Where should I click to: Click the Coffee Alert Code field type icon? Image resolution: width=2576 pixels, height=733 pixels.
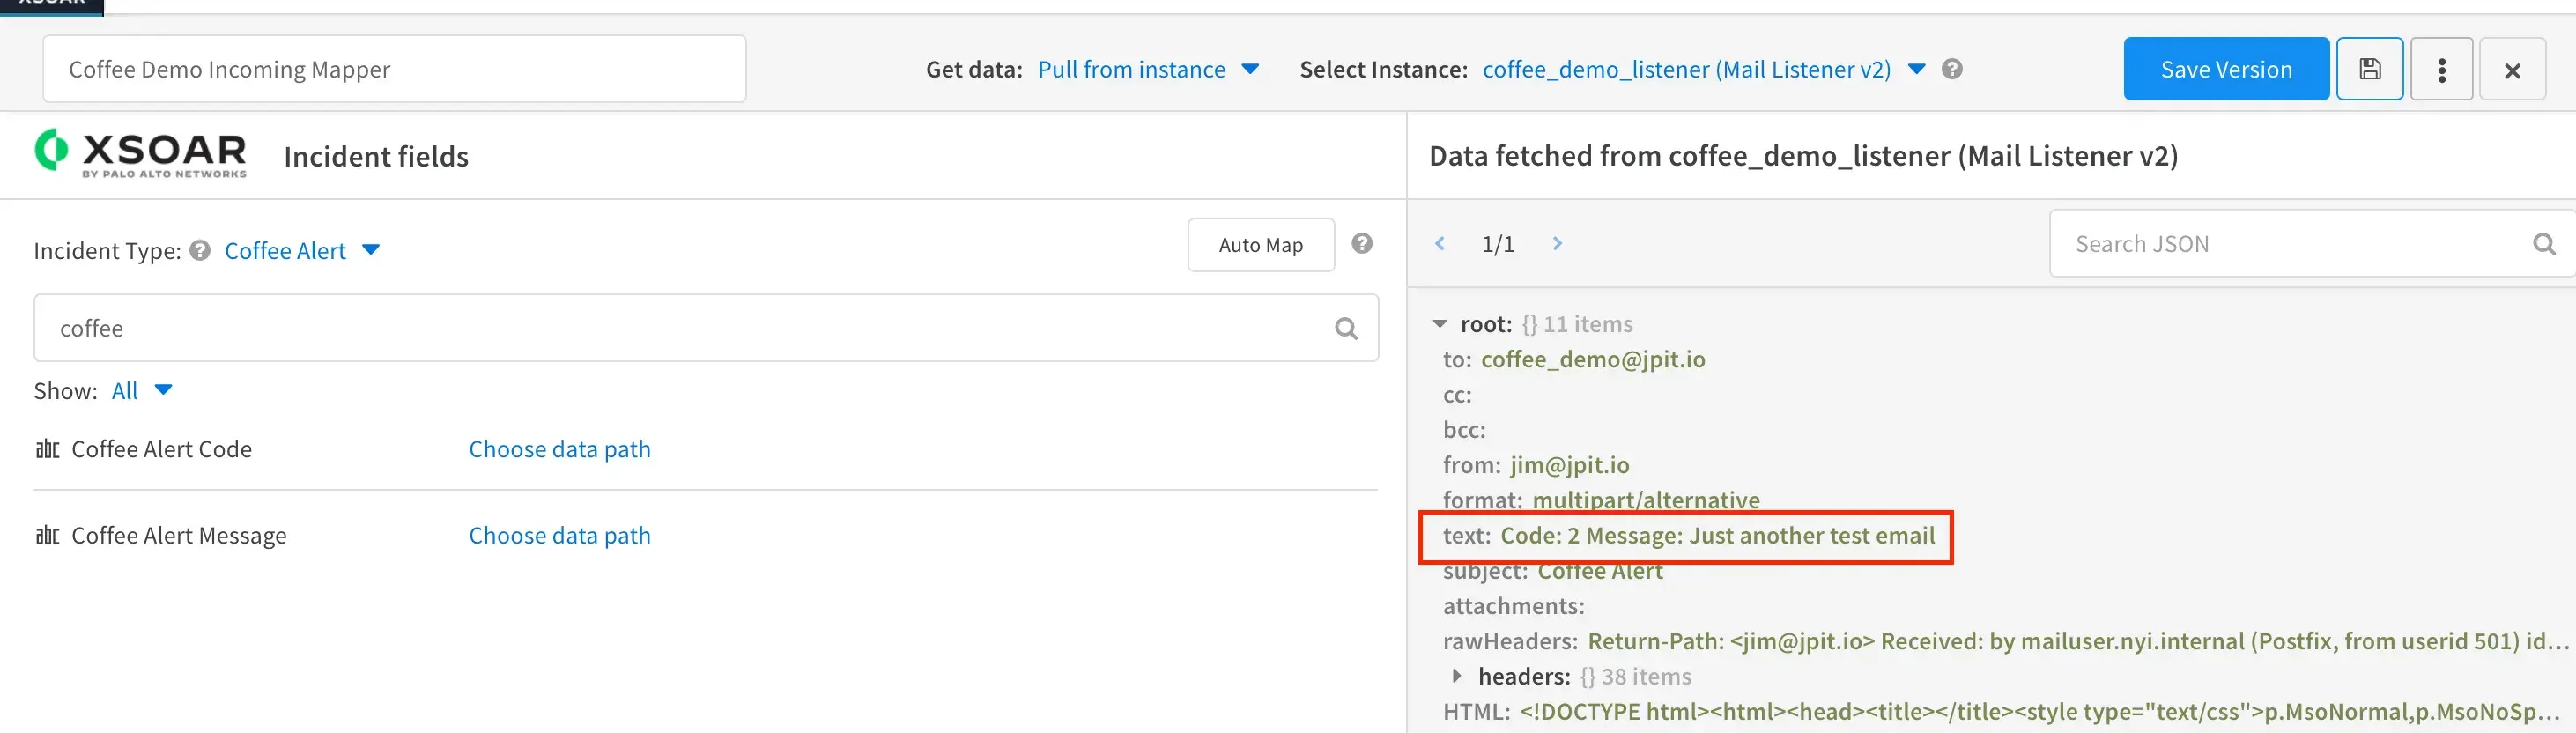point(47,448)
